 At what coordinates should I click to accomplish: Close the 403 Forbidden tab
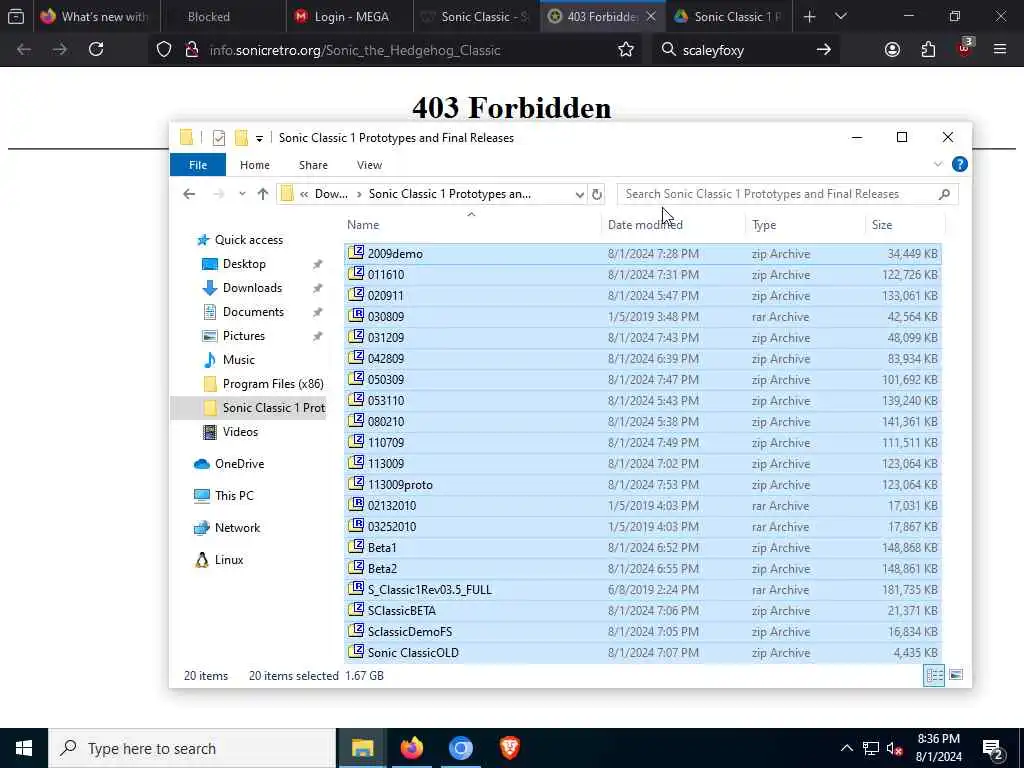click(650, 16)
